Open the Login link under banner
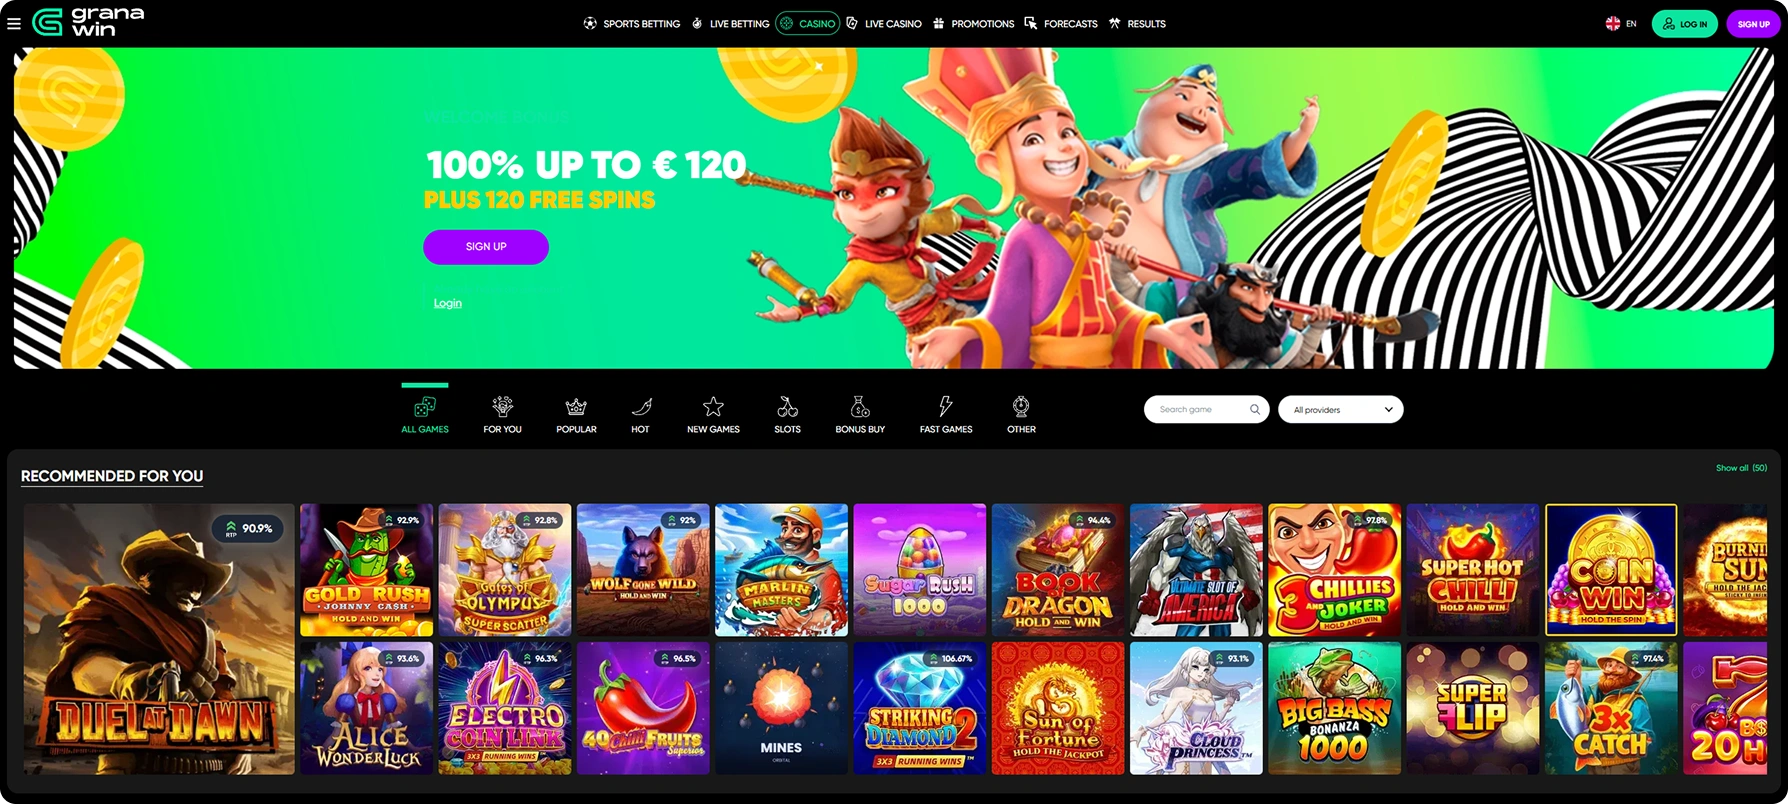The height and width of the screenshot is (804, 1788). tap(448, 303)
